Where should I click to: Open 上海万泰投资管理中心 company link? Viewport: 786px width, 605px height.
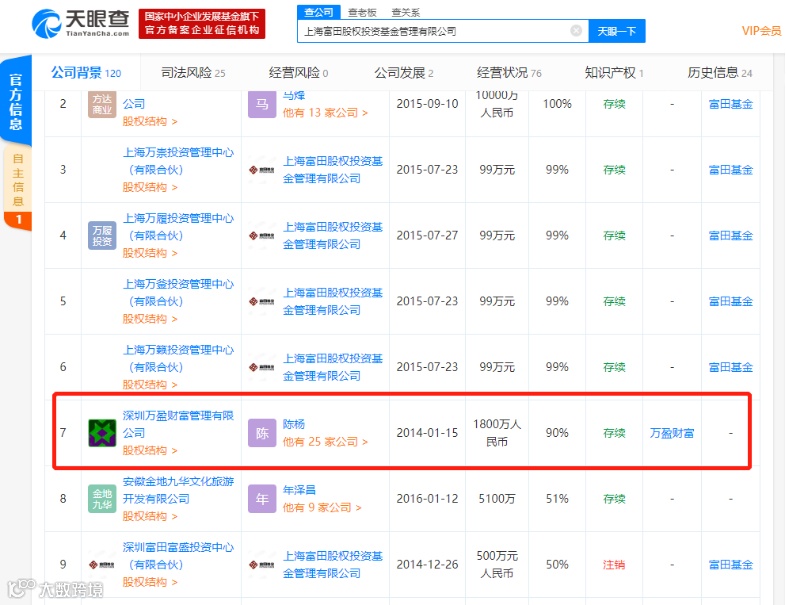pos(178,161)
